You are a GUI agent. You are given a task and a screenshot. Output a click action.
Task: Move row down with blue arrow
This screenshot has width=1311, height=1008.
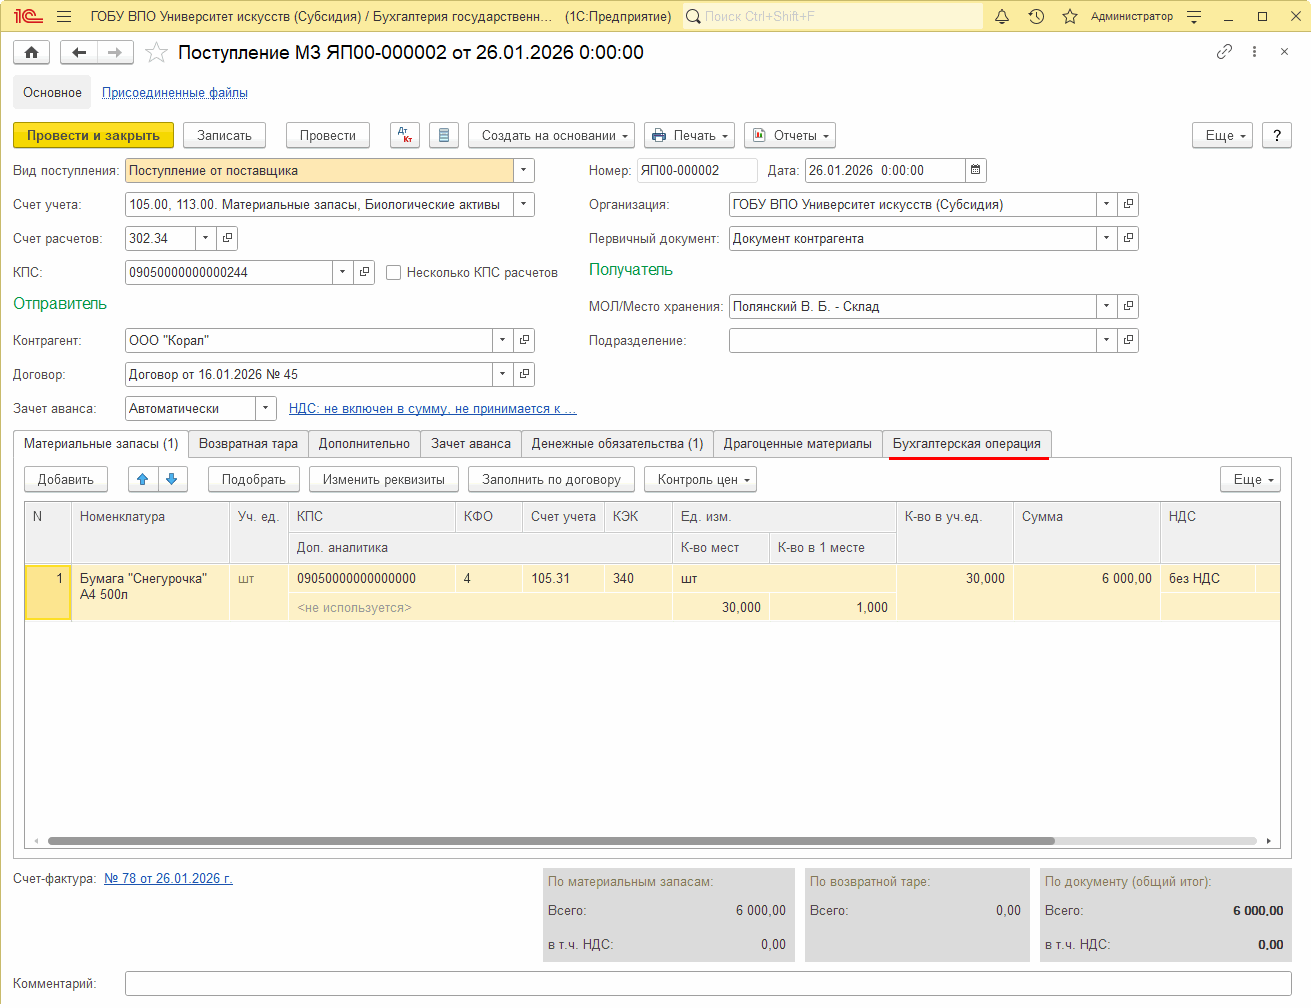pos(172,480)
